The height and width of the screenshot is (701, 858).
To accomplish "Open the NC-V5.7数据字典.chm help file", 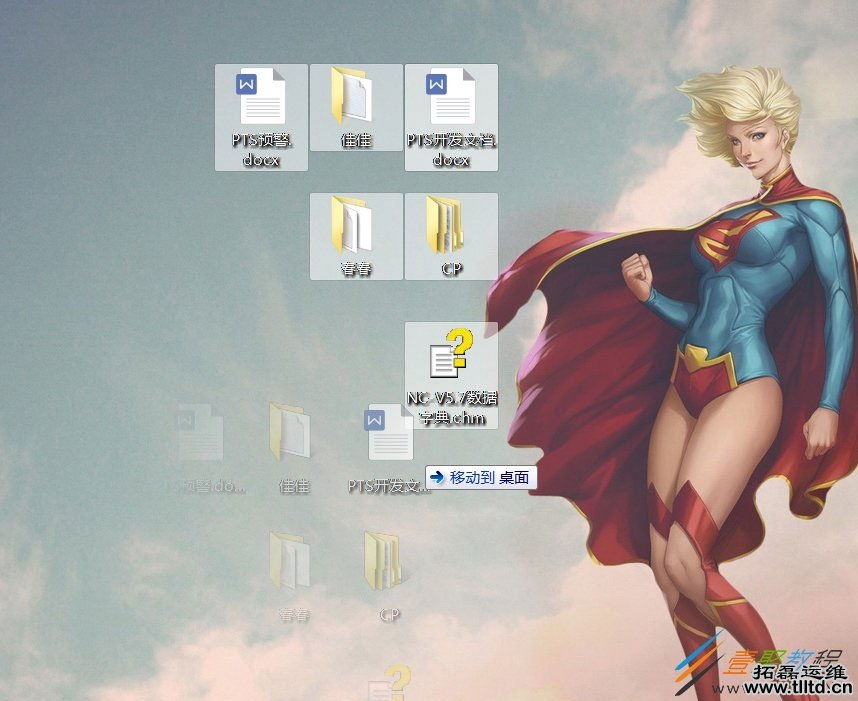I will tap(451, 355).
